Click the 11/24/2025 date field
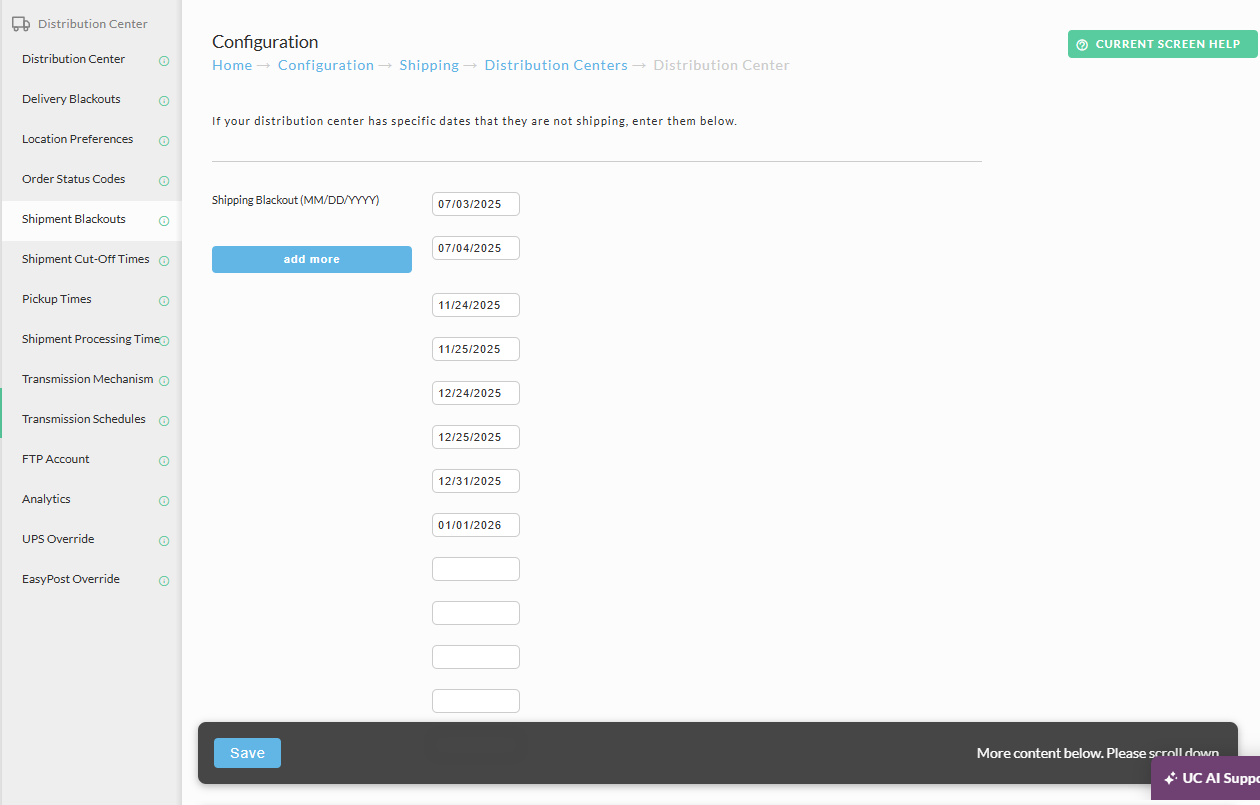Viewport: 1260px width, 805px height. pos(476,305)
